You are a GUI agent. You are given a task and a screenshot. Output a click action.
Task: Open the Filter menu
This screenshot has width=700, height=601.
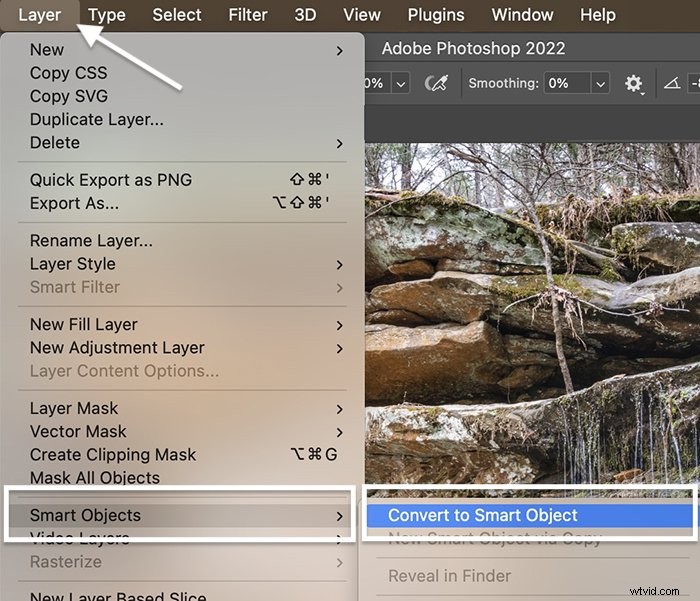tap(248, 15)
